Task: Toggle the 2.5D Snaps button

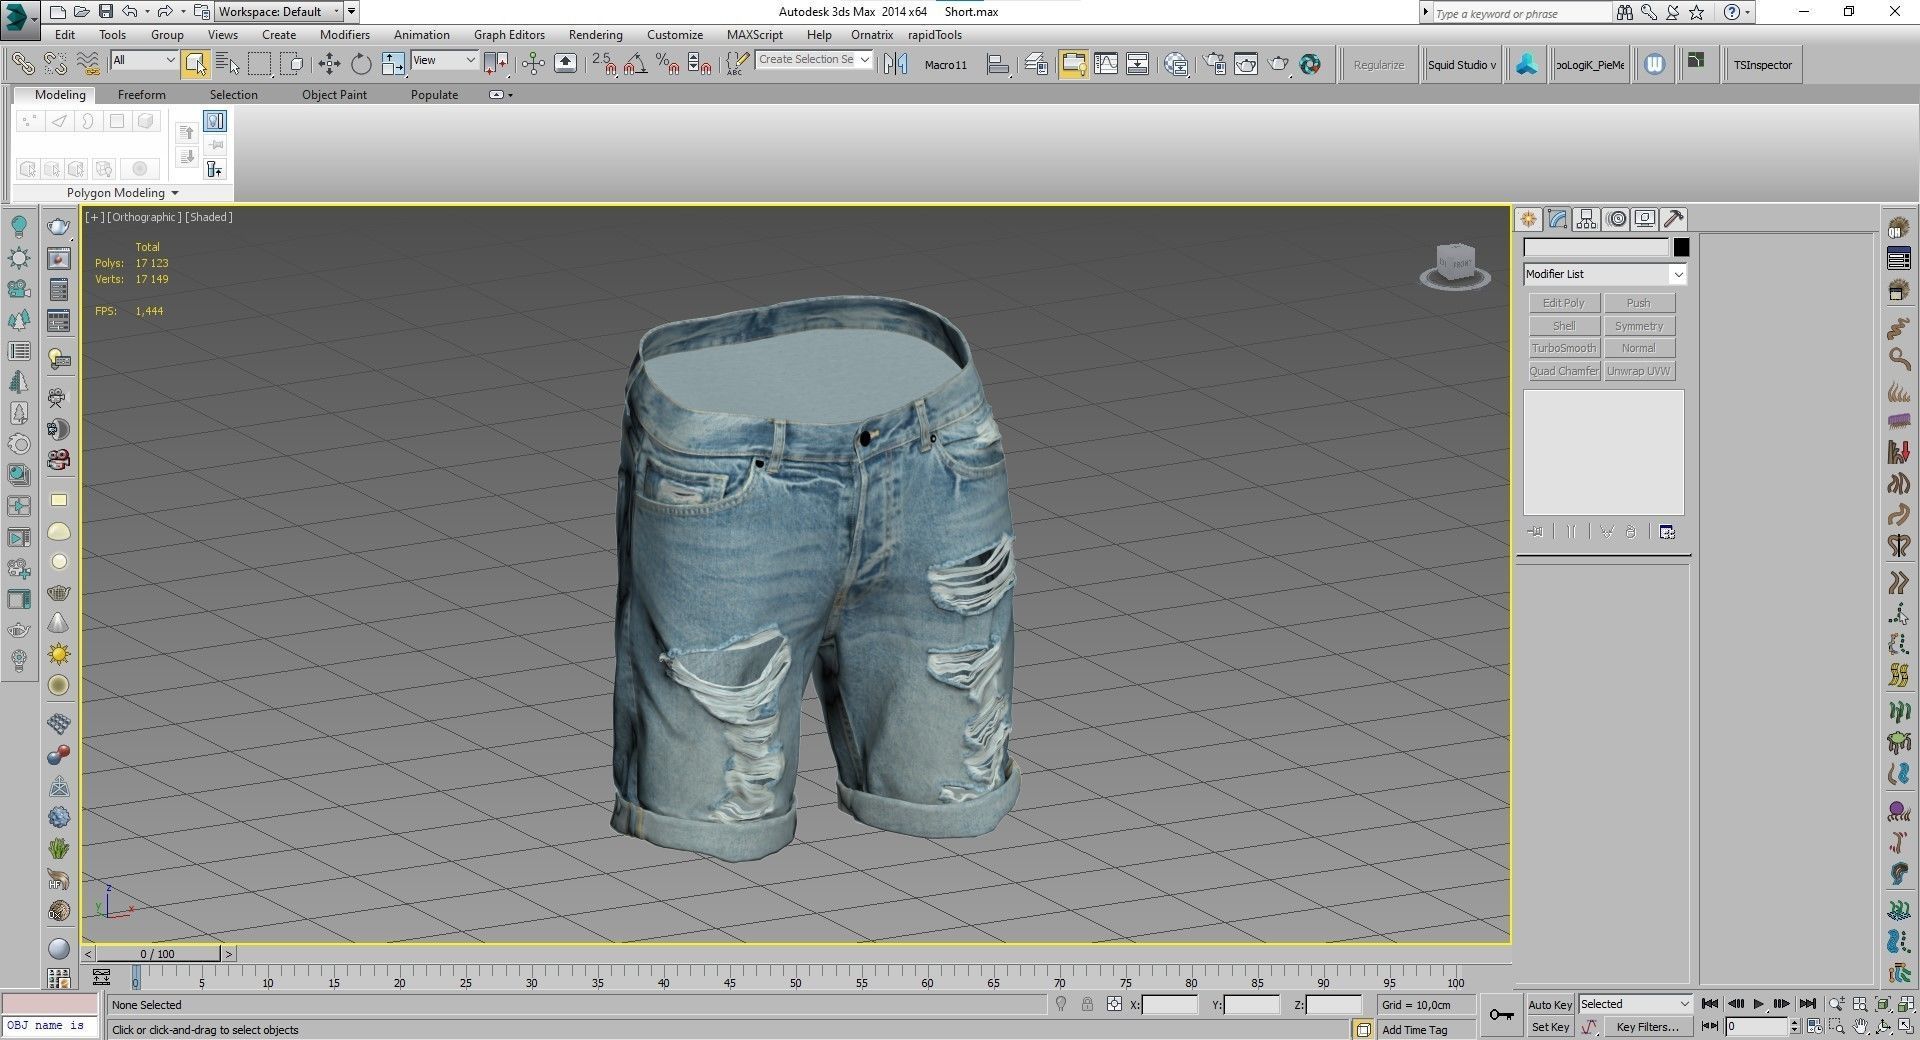Action: (x=603, y=64)
